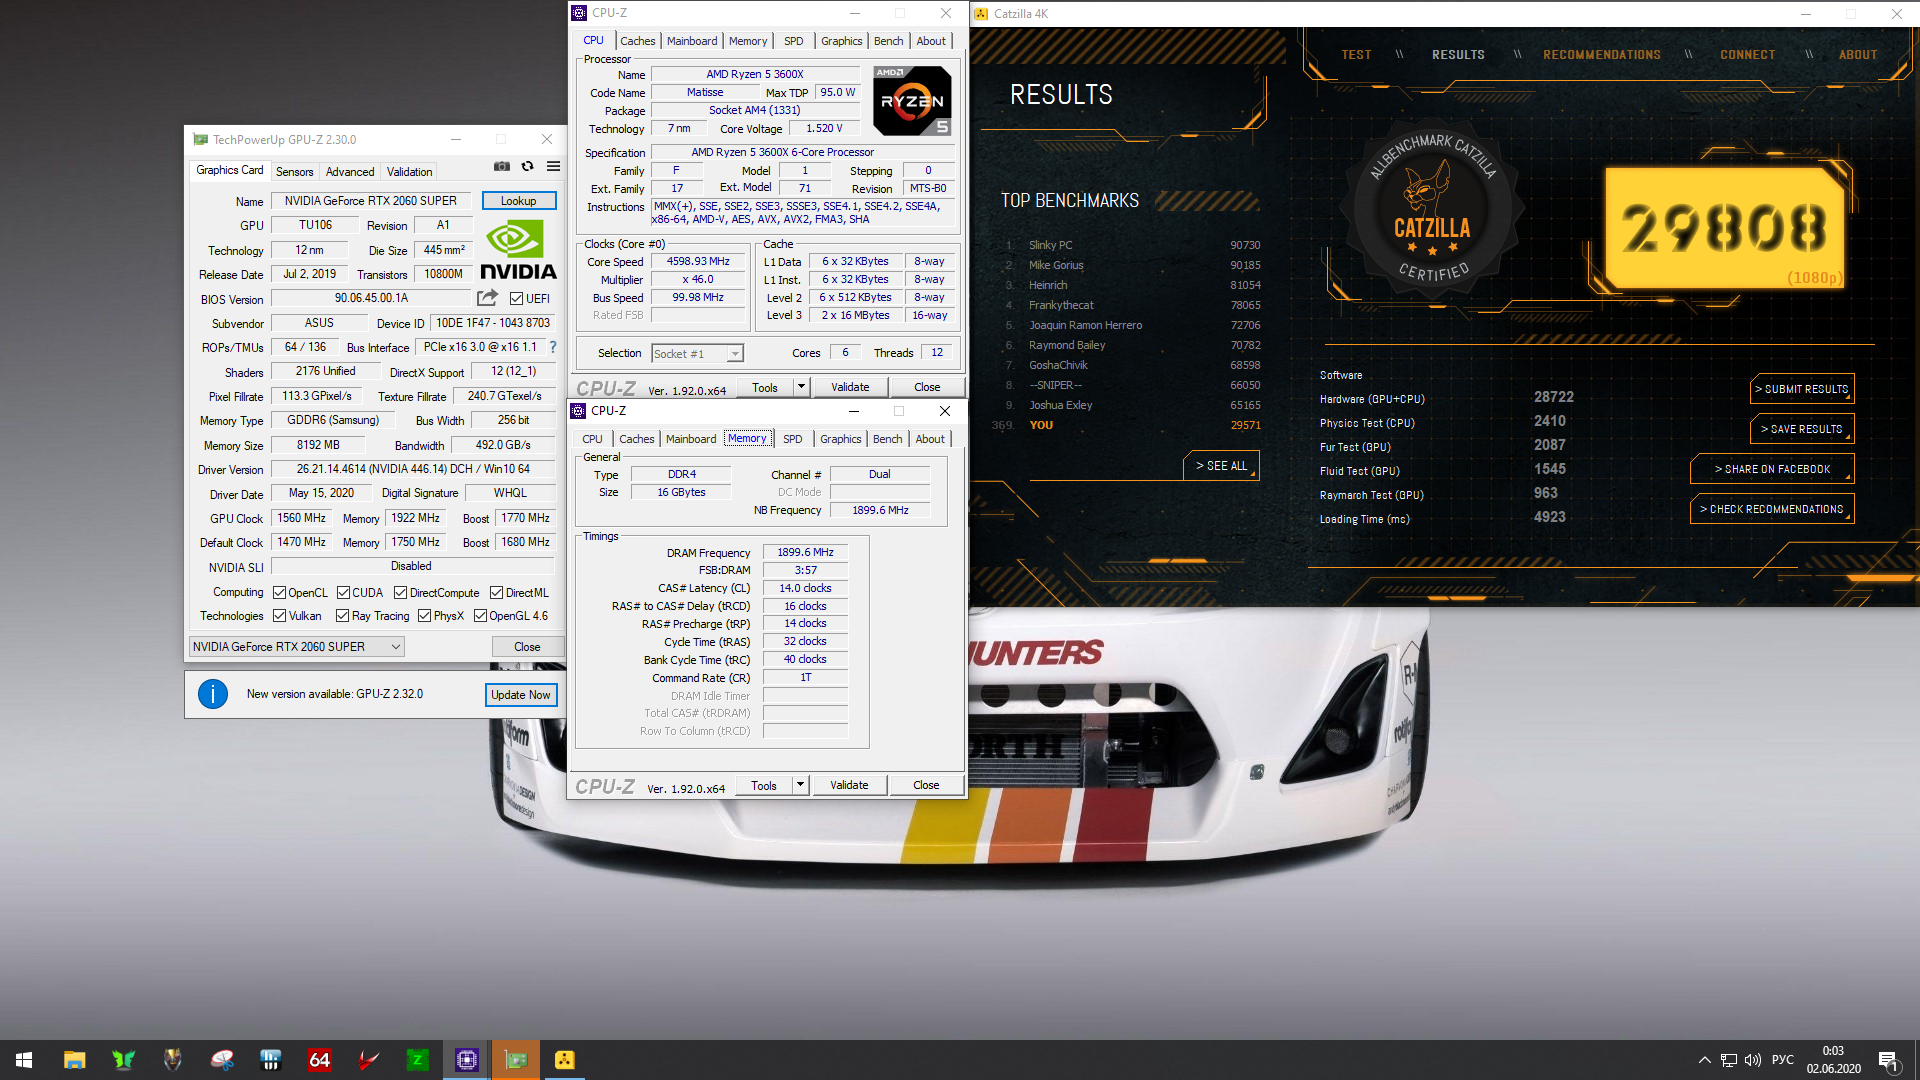Toggle the UEFI checkbox
The width and height of the screenshot is (1920, 1080).
pyautogui.click(x=516, y=298)
